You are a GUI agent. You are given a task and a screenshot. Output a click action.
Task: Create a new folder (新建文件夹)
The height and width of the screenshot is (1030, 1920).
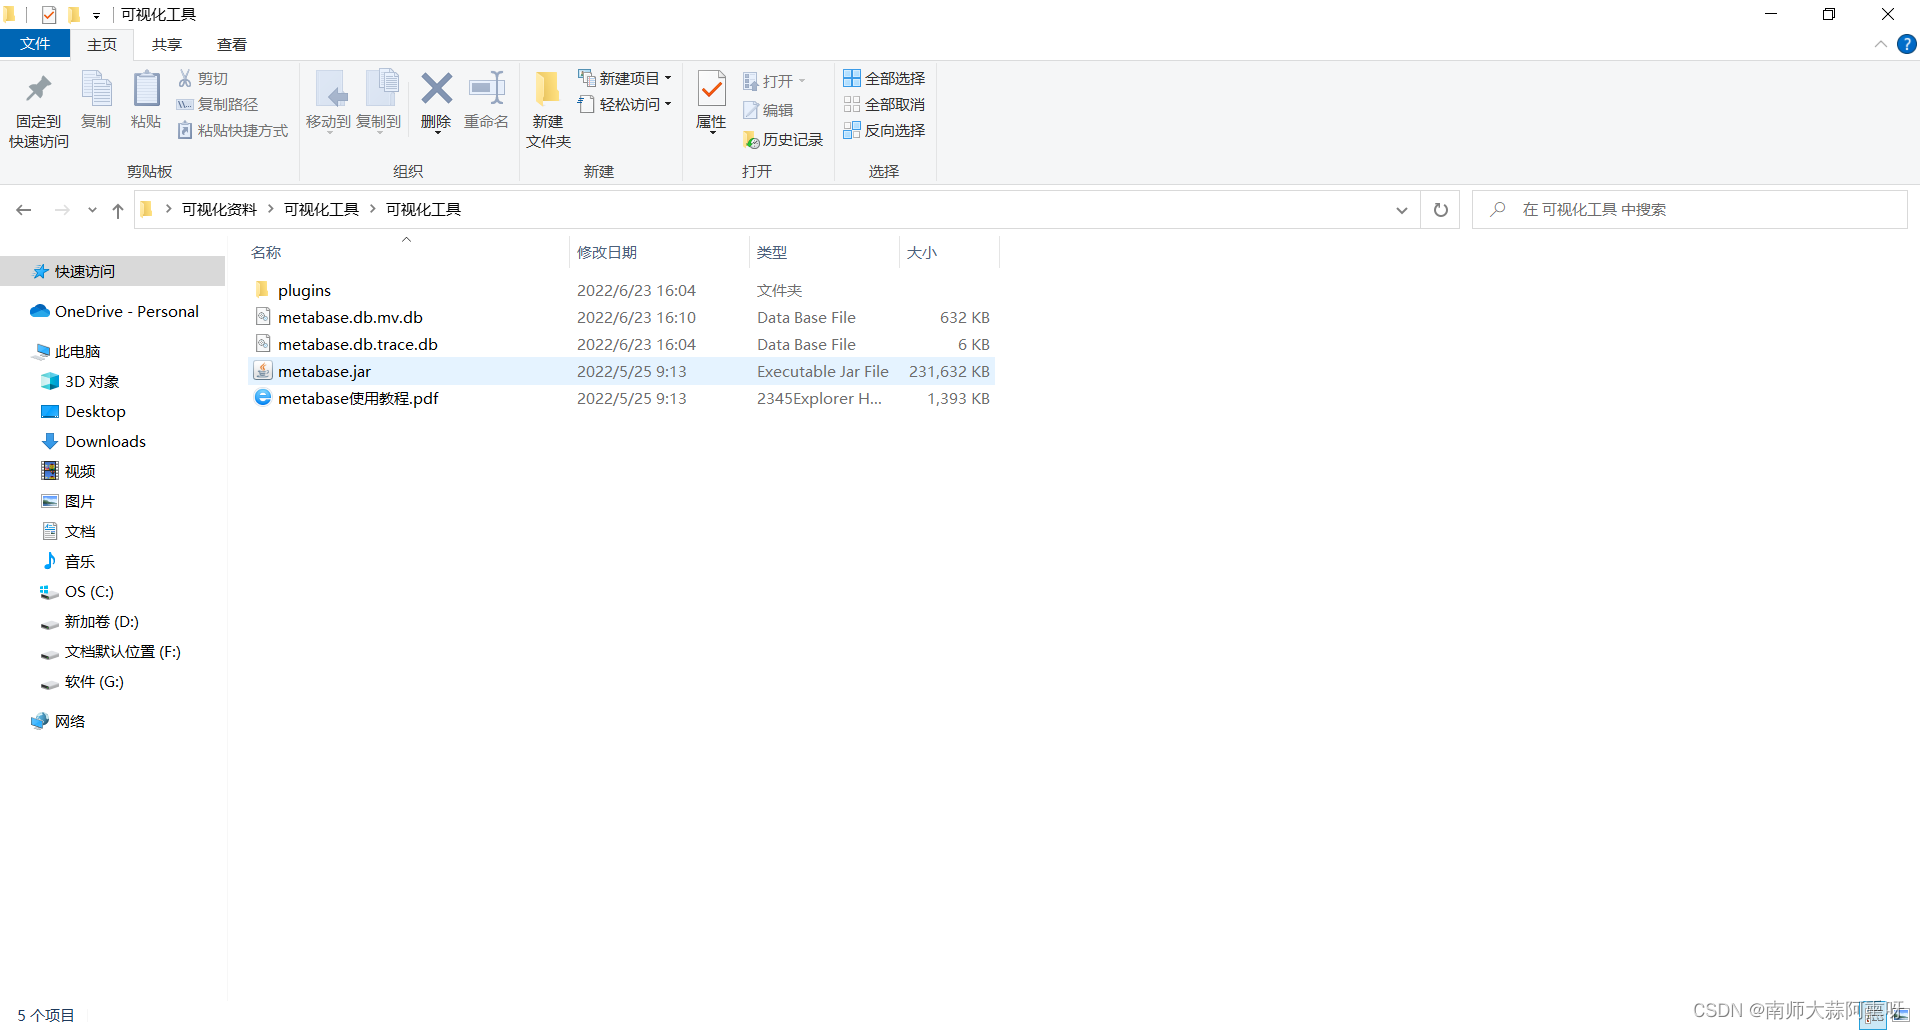[548, 111]
